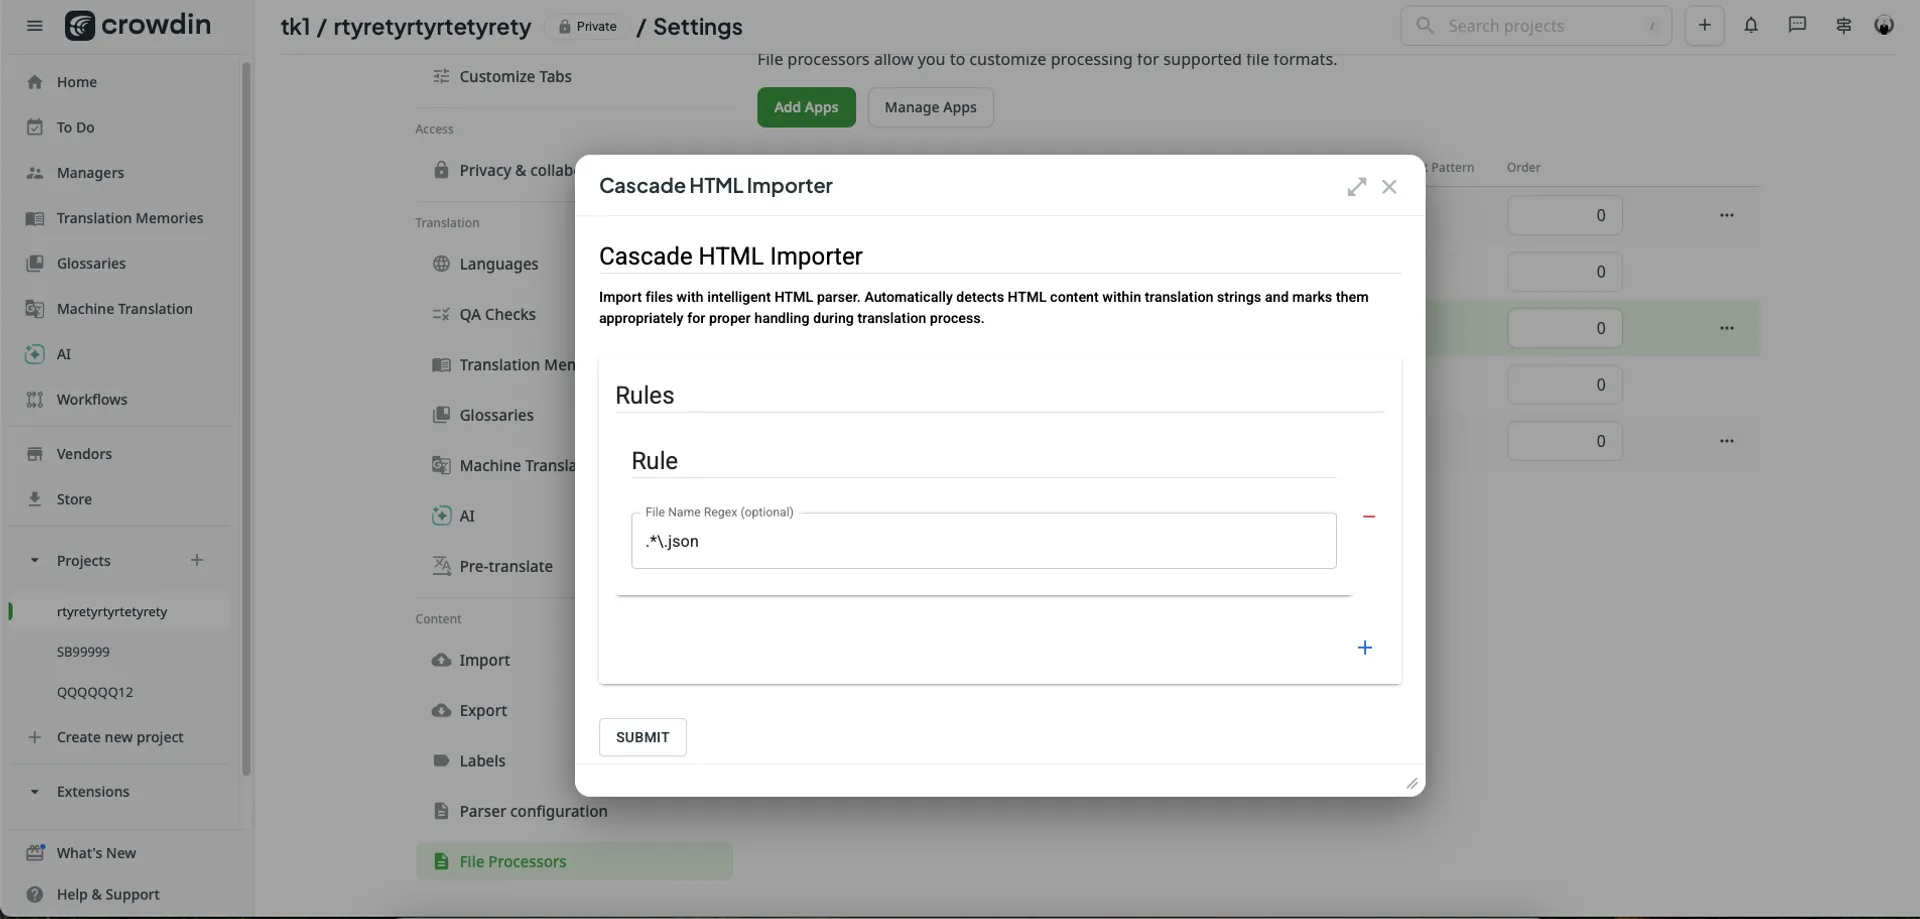The image size is (1920, 919).
Task: Open the notifications bell
Action: pyautogui.click(x=1751, y=26)
